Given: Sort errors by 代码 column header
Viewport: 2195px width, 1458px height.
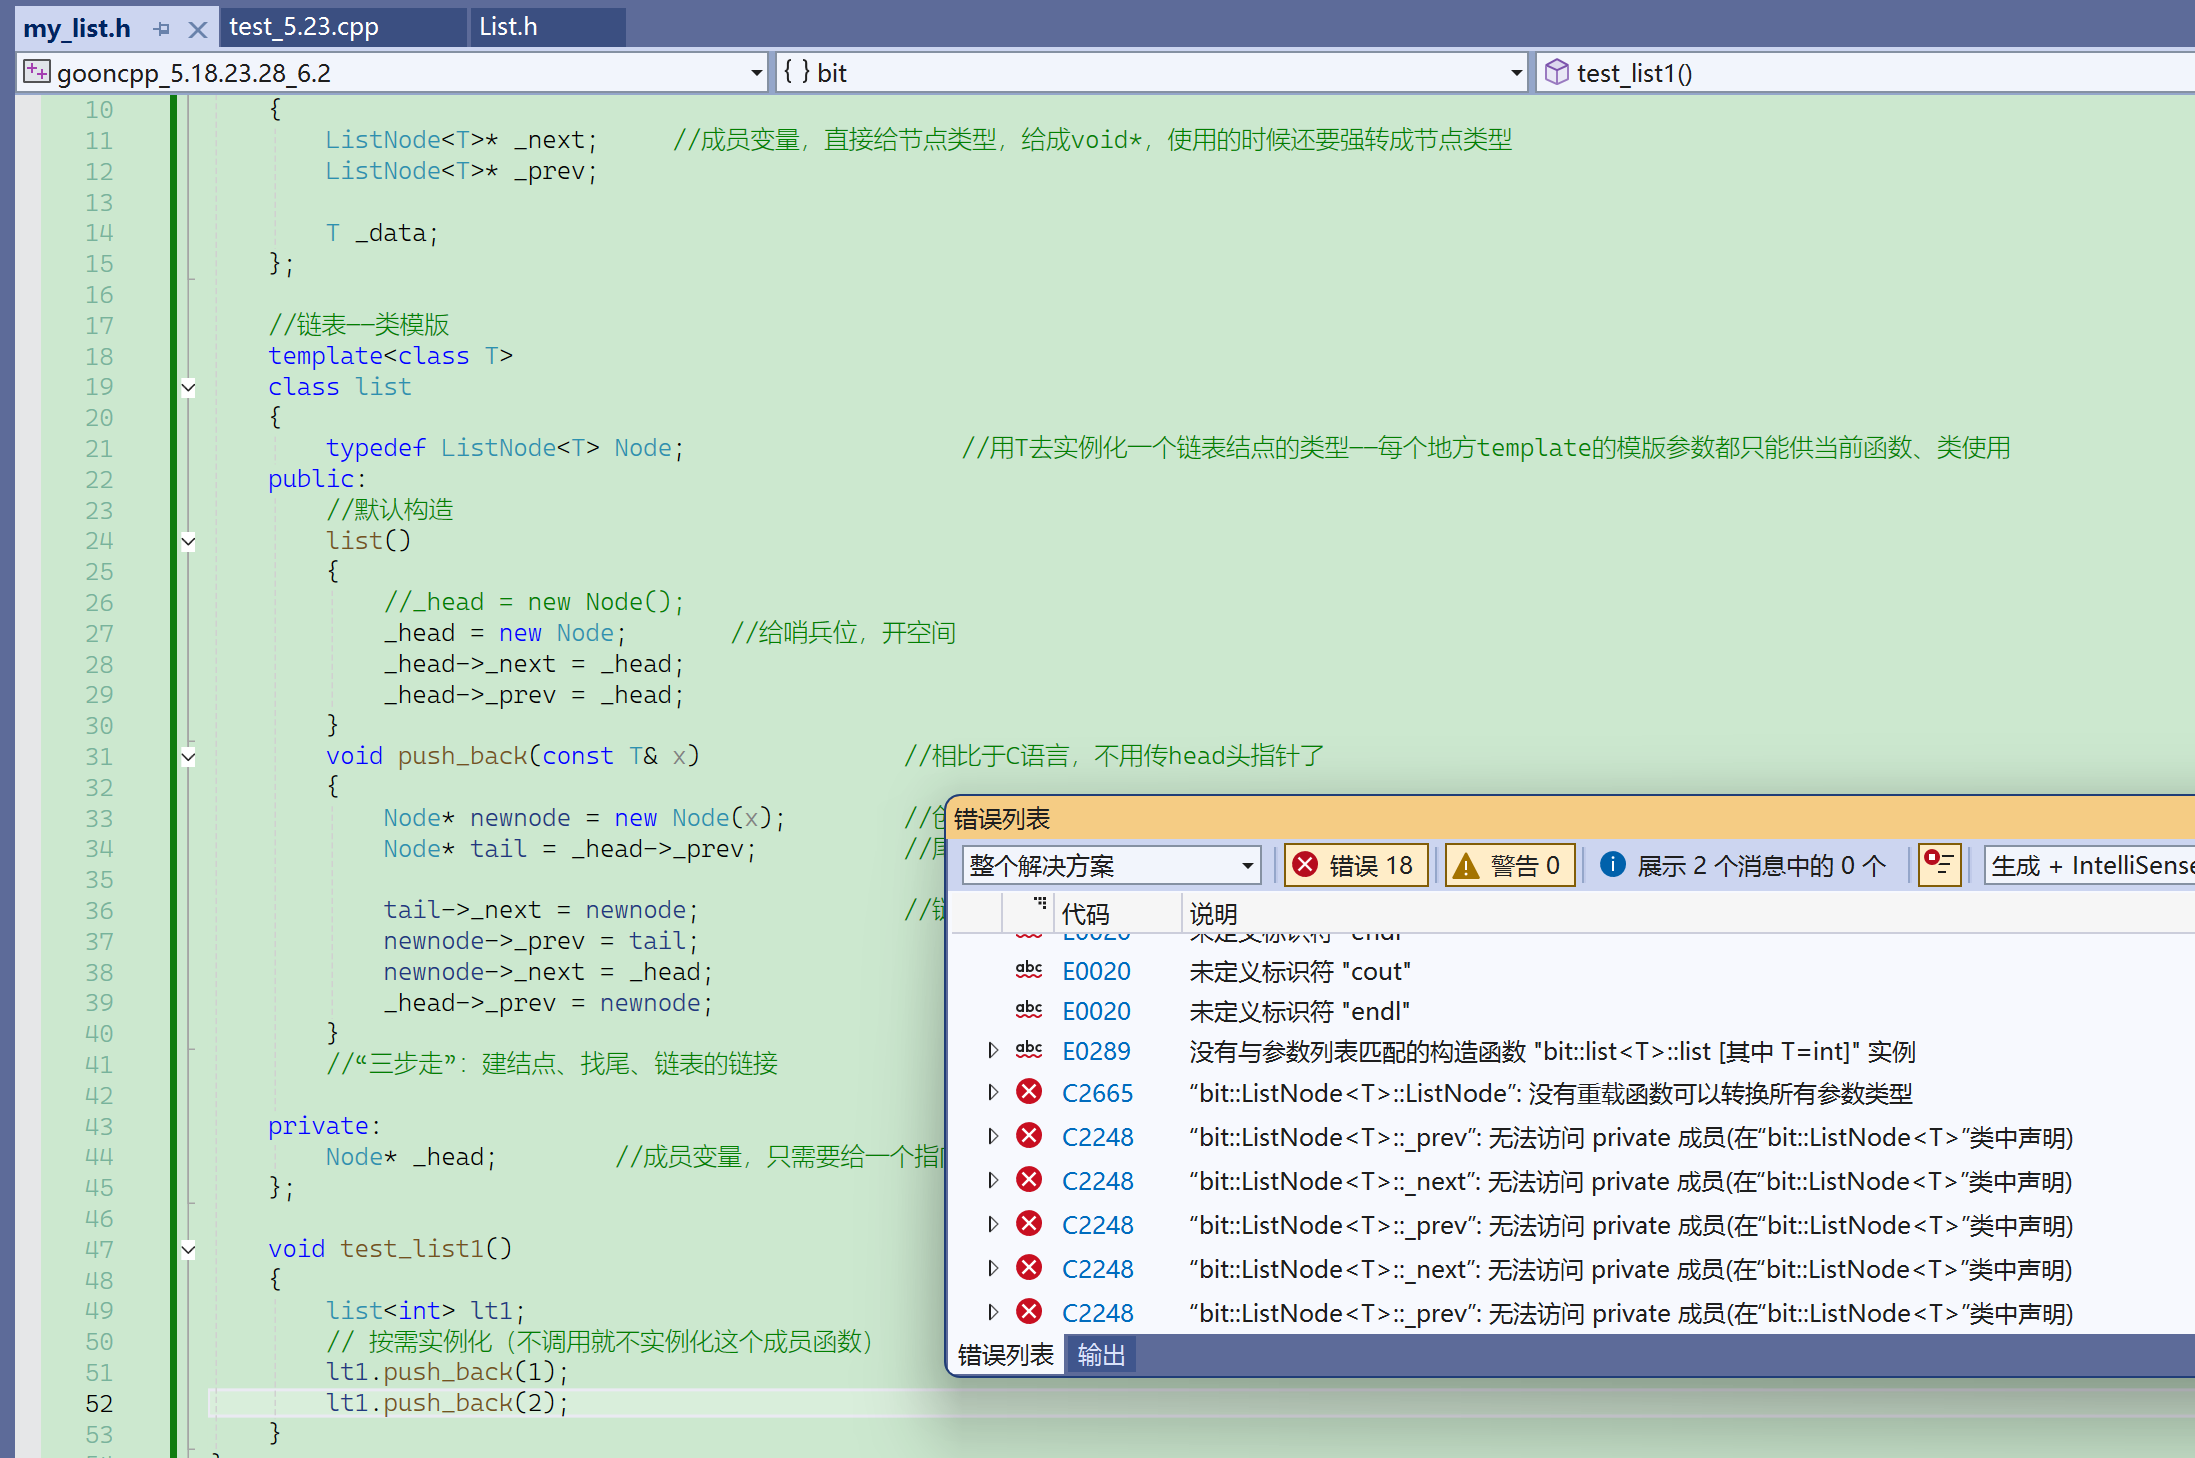Looking at the screenshot, I should [1085, 913].
